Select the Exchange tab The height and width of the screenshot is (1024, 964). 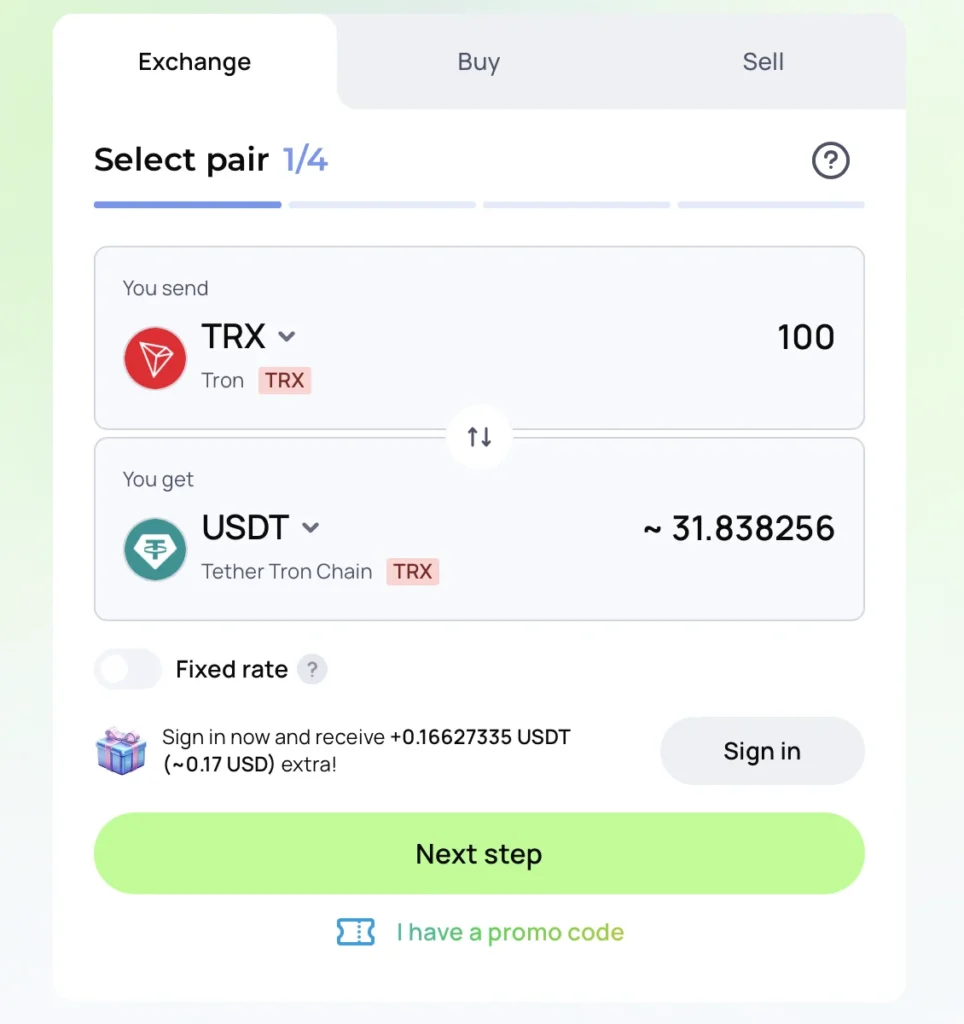pyautogui.click(x=195, y=61)
